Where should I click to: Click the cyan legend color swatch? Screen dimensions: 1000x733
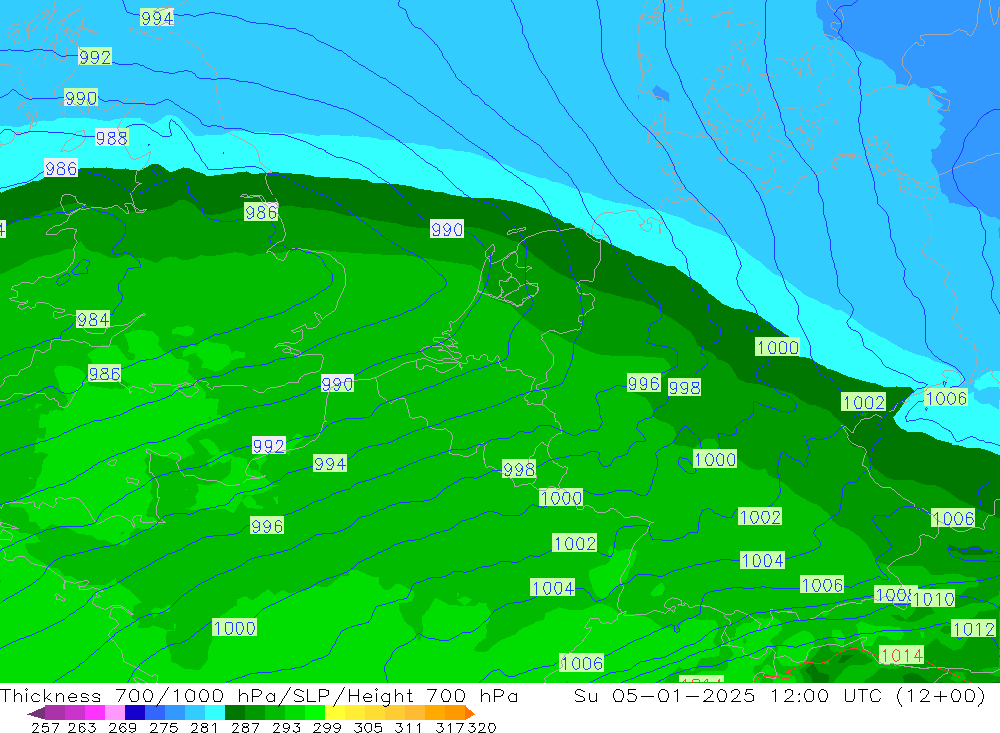click(x=215, y=713)
